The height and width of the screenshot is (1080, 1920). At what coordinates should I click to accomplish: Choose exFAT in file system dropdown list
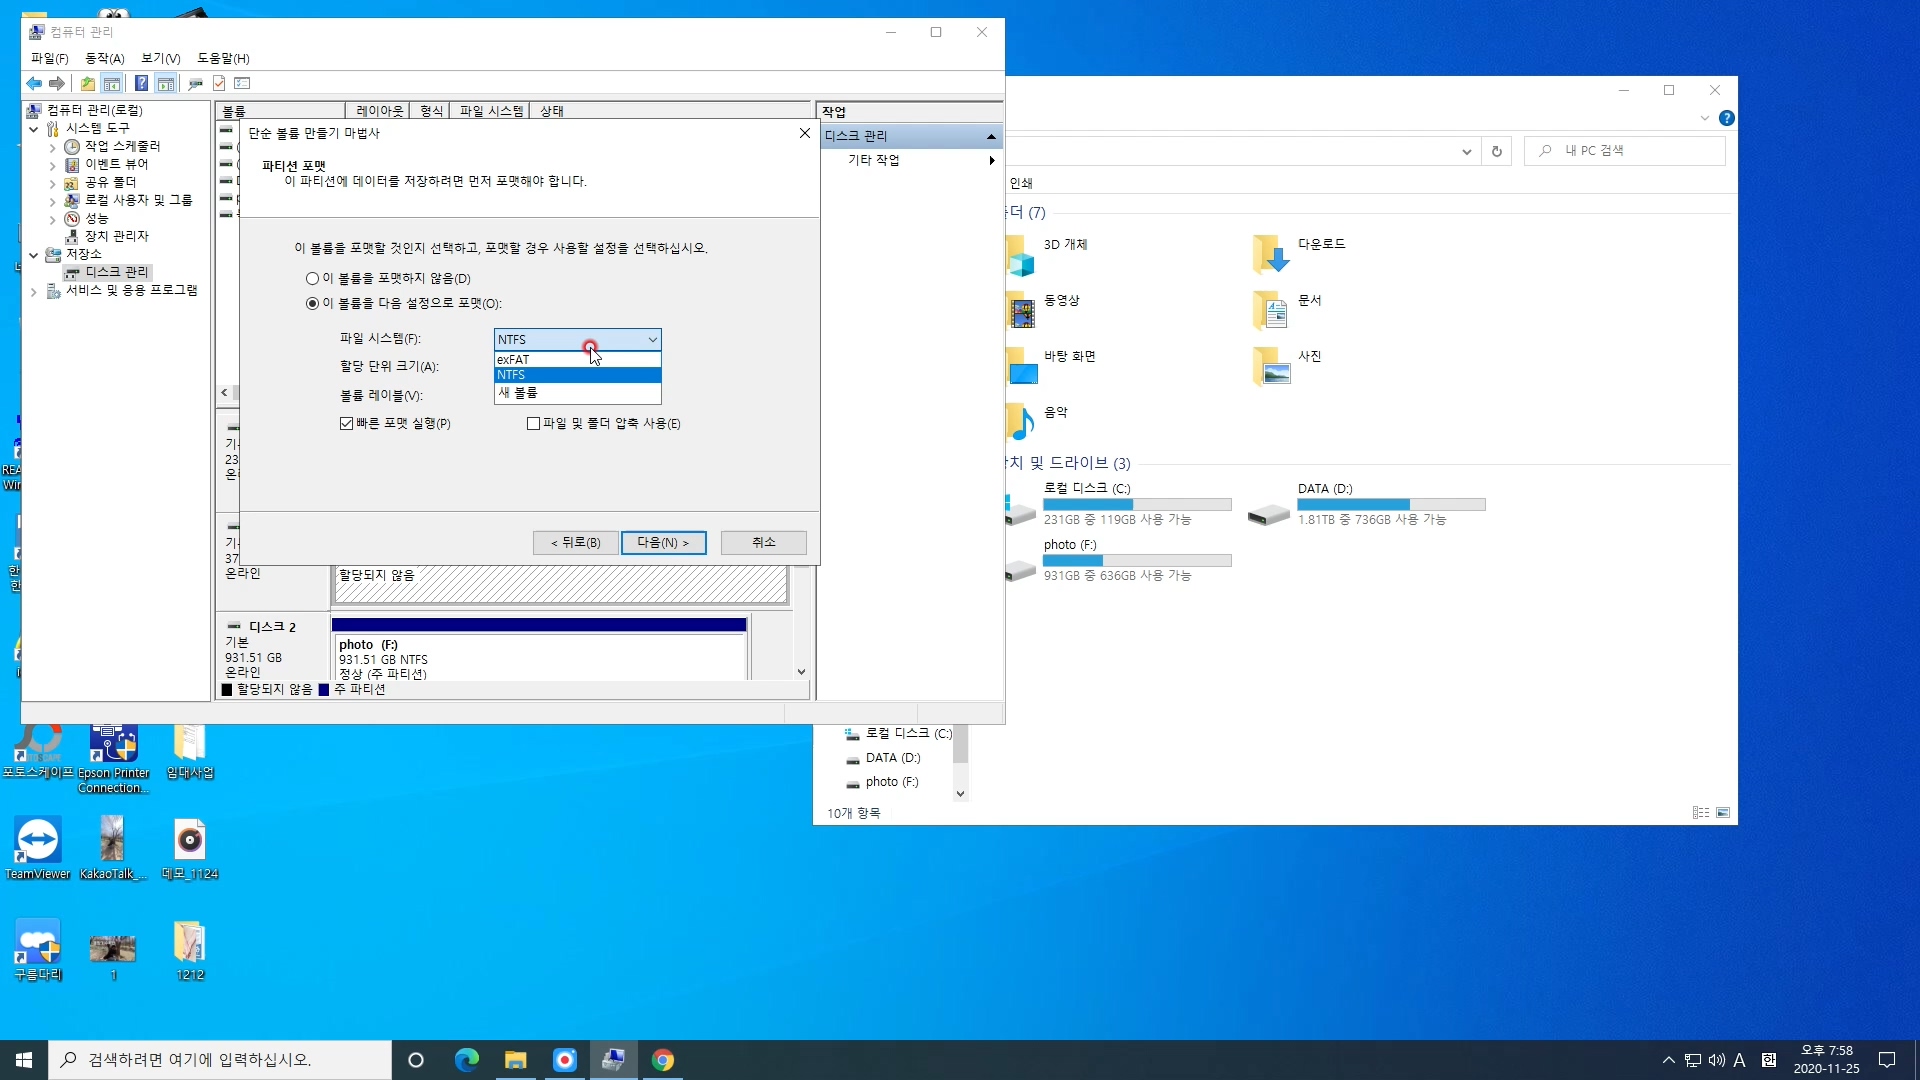[514, 360]
